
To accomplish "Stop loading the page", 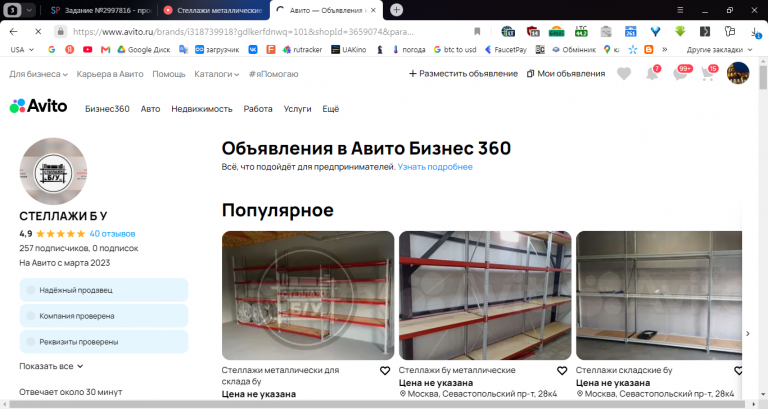I will pos(38,31).
